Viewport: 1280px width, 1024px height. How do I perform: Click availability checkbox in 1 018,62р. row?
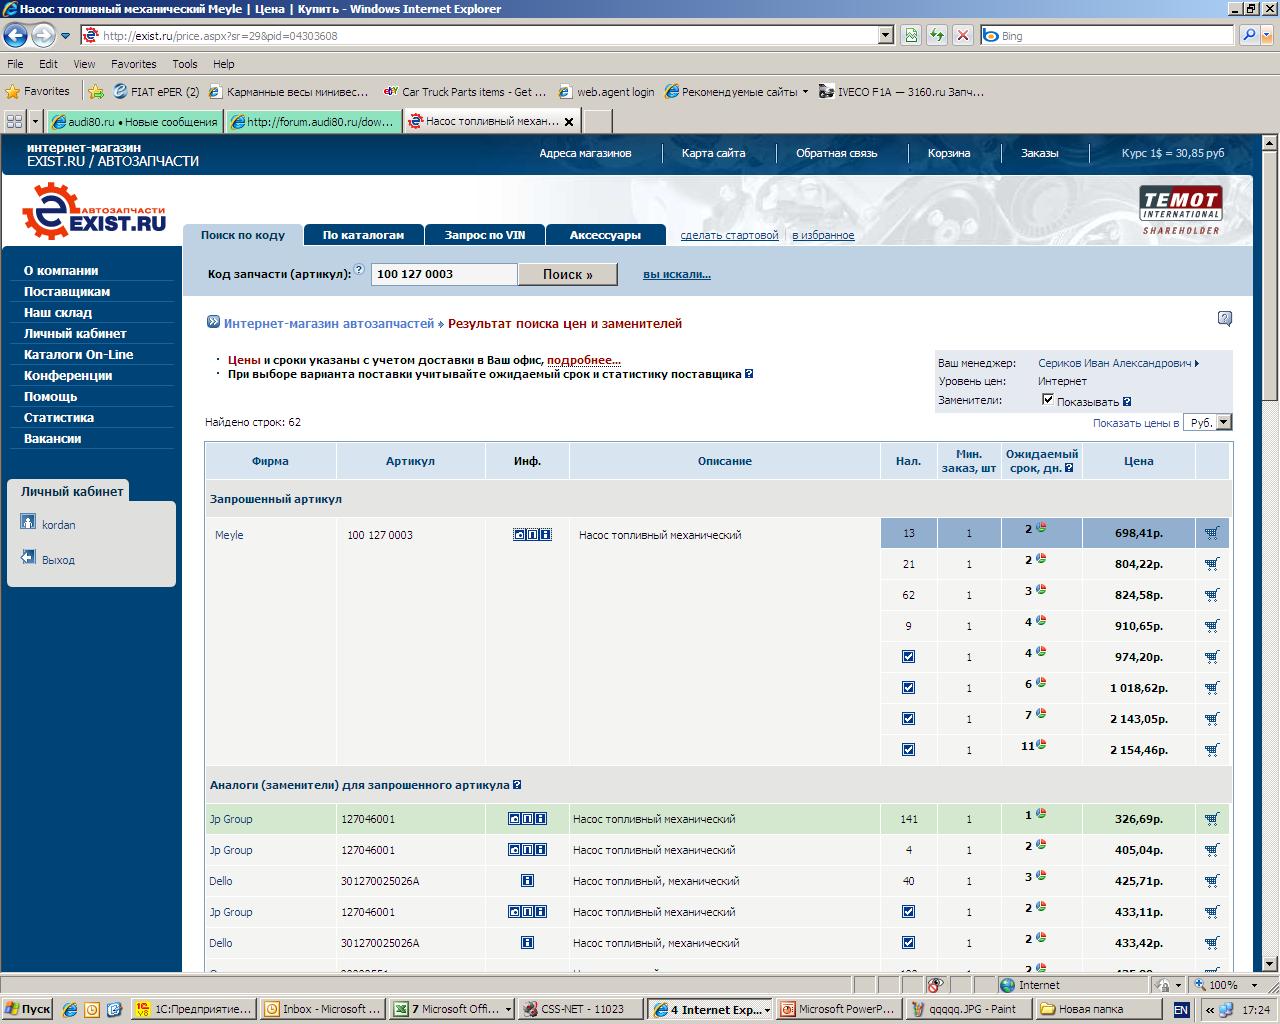click(908, 688)
